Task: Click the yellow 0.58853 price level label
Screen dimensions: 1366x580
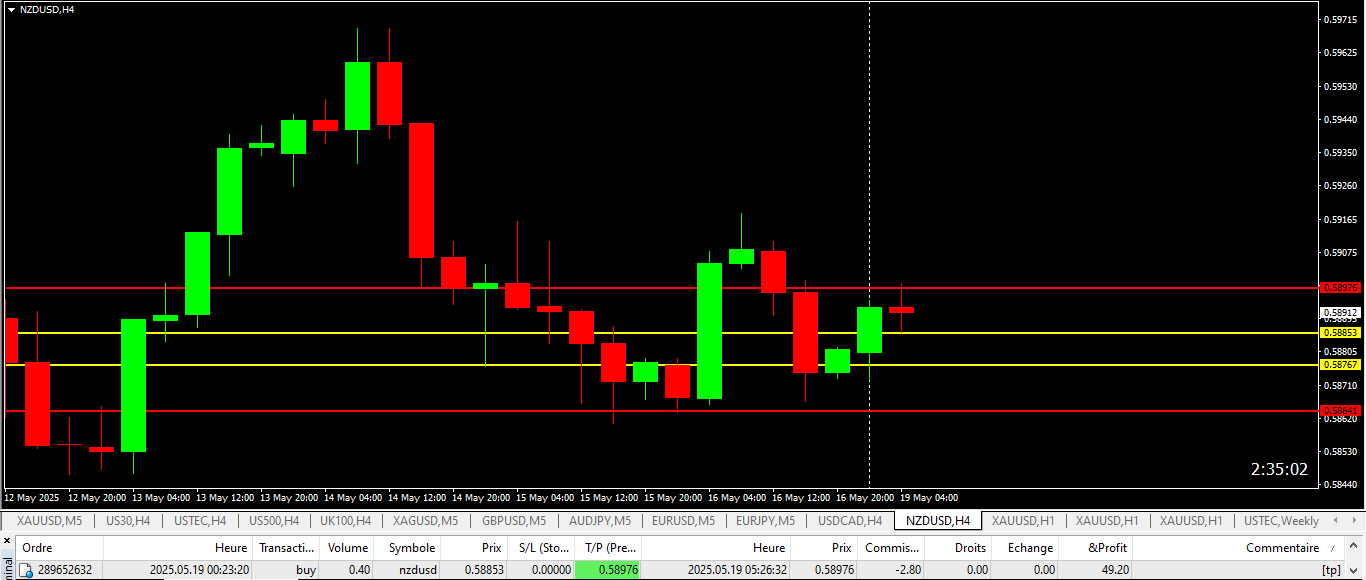Action: 1340,332
